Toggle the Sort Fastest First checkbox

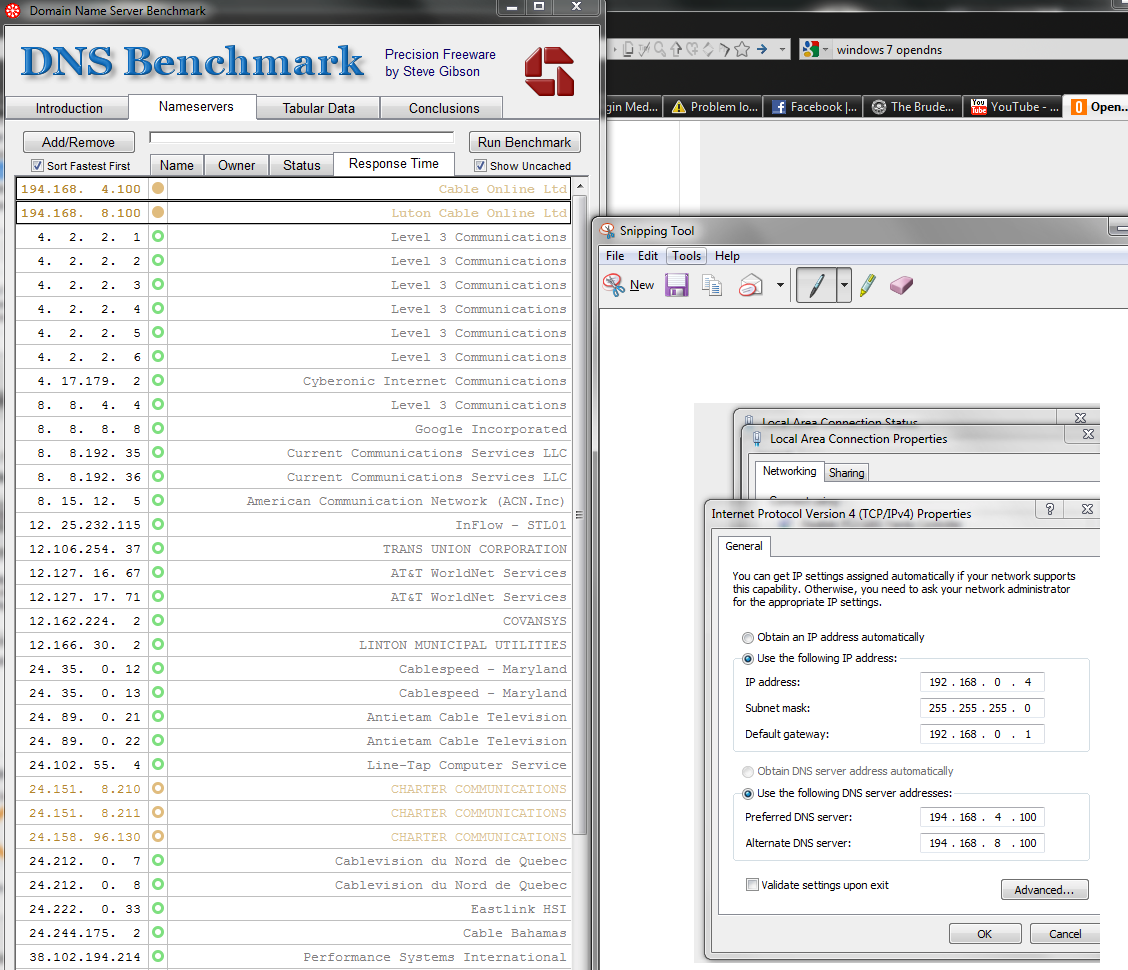37,166
